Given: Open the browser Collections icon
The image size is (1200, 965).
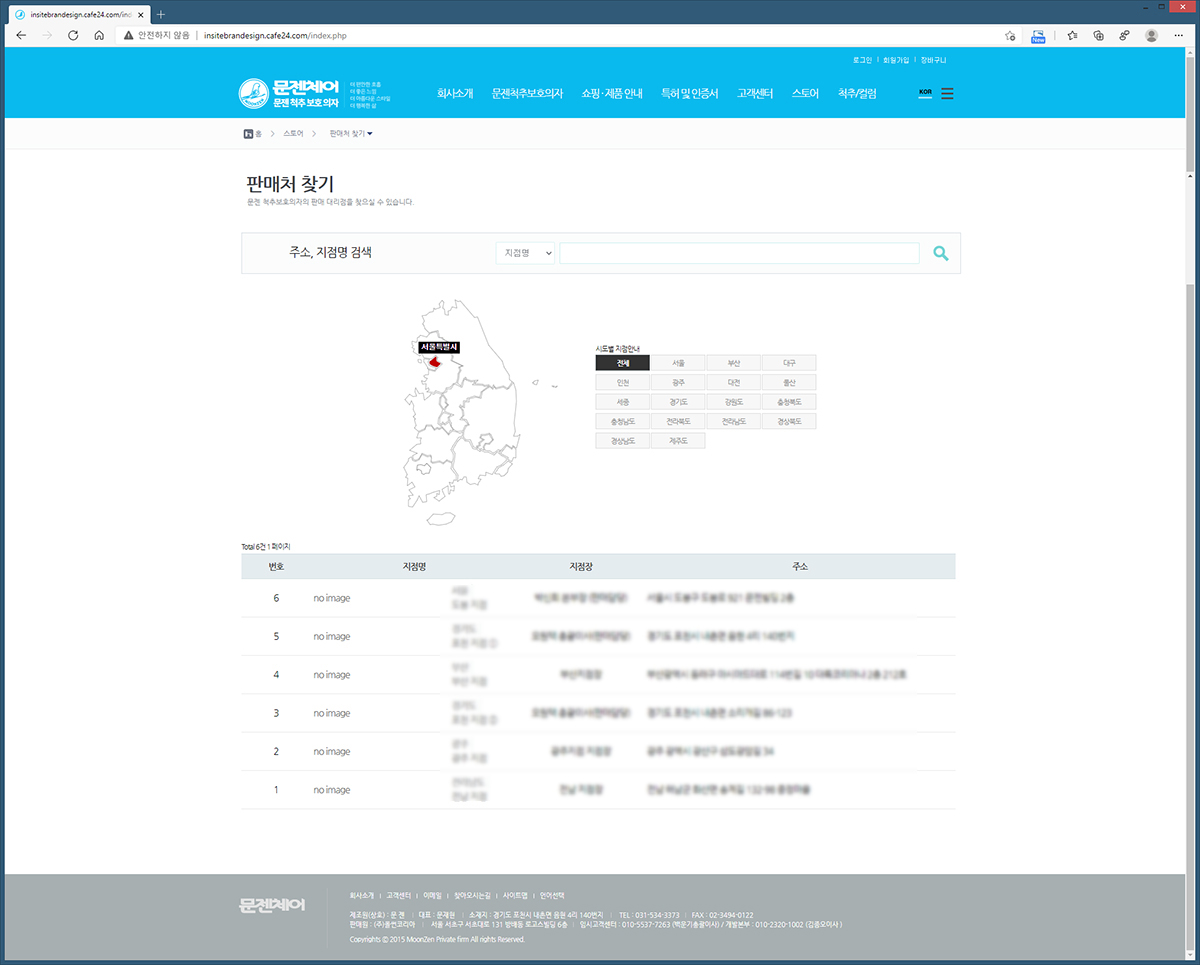Looking at the screenshot, I should (x=1098, y=35).
